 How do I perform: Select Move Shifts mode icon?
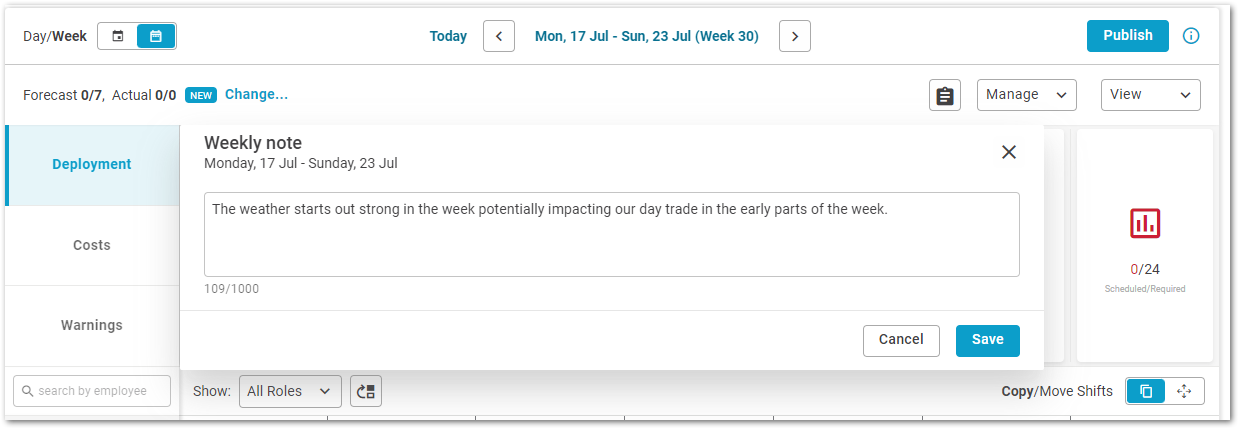coord(1185,391)
